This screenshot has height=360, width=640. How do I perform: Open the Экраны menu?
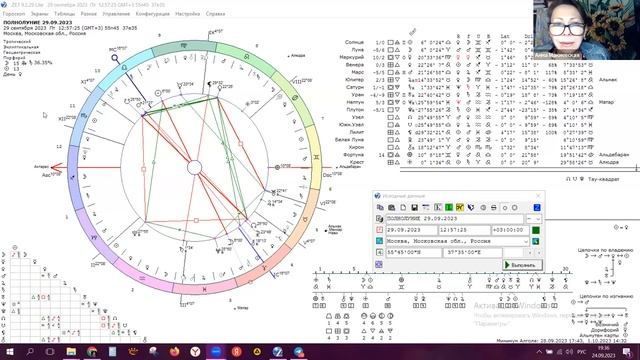40,14
